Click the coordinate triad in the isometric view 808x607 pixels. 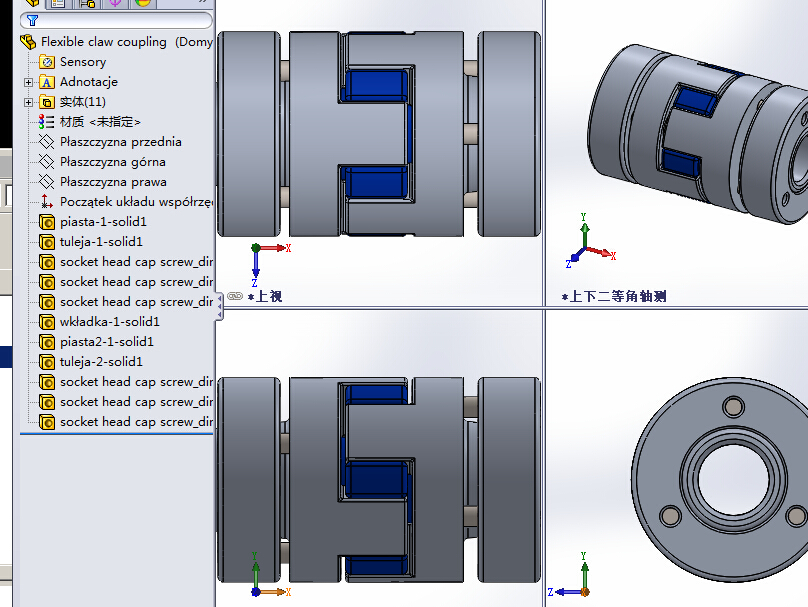click(591, 241)
